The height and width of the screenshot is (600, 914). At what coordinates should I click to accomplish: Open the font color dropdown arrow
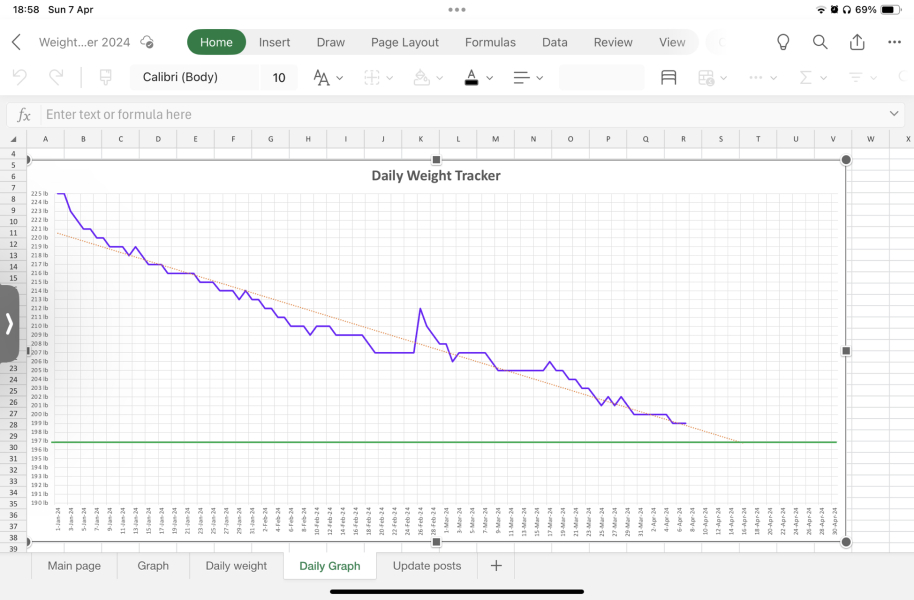pyautogui.click(x=489, y=77)
